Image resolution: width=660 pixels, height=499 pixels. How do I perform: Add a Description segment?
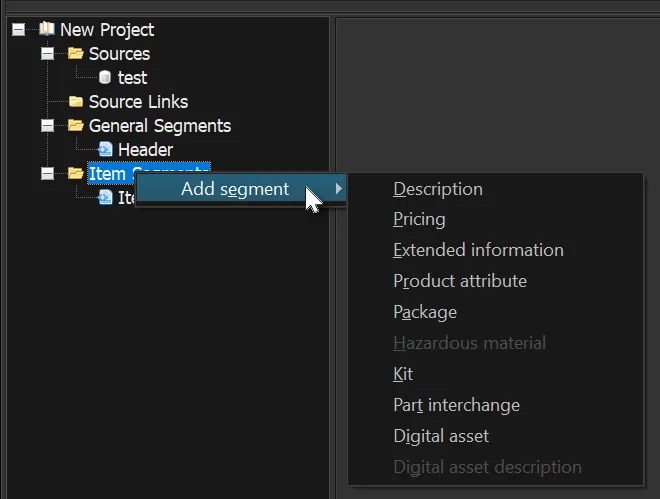pyautogui.click(x=495, y=189)
